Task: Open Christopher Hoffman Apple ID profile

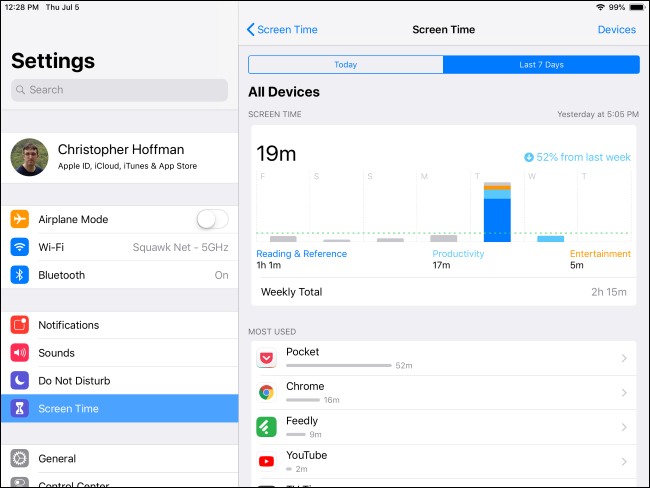Action: [119, 156]
